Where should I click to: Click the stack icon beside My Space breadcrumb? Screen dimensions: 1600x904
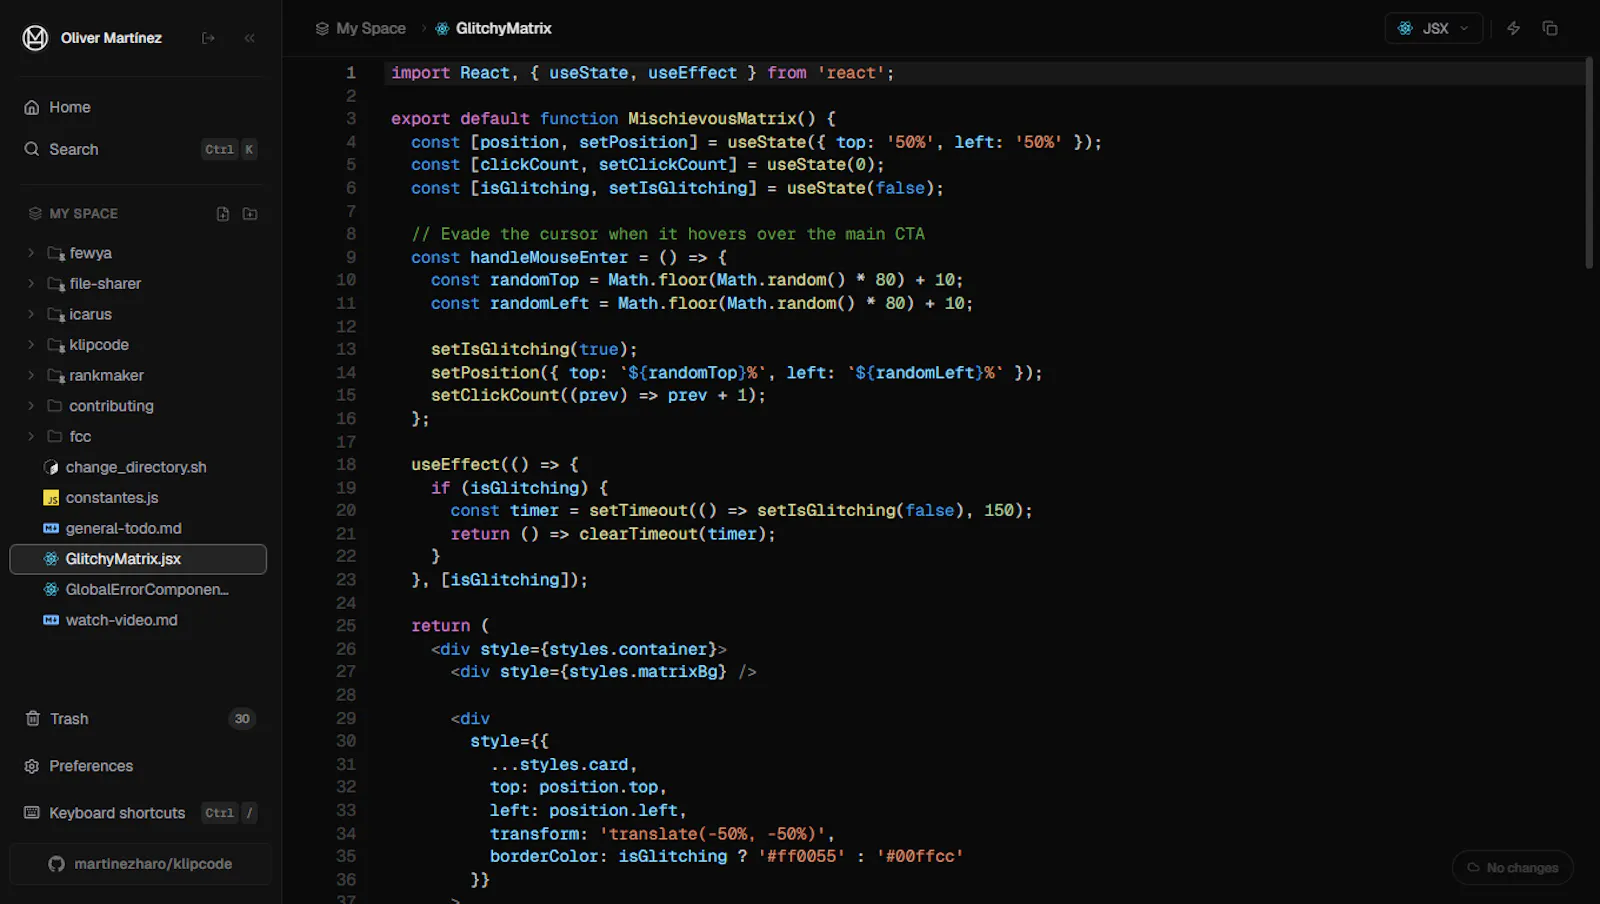click(322, 29)
